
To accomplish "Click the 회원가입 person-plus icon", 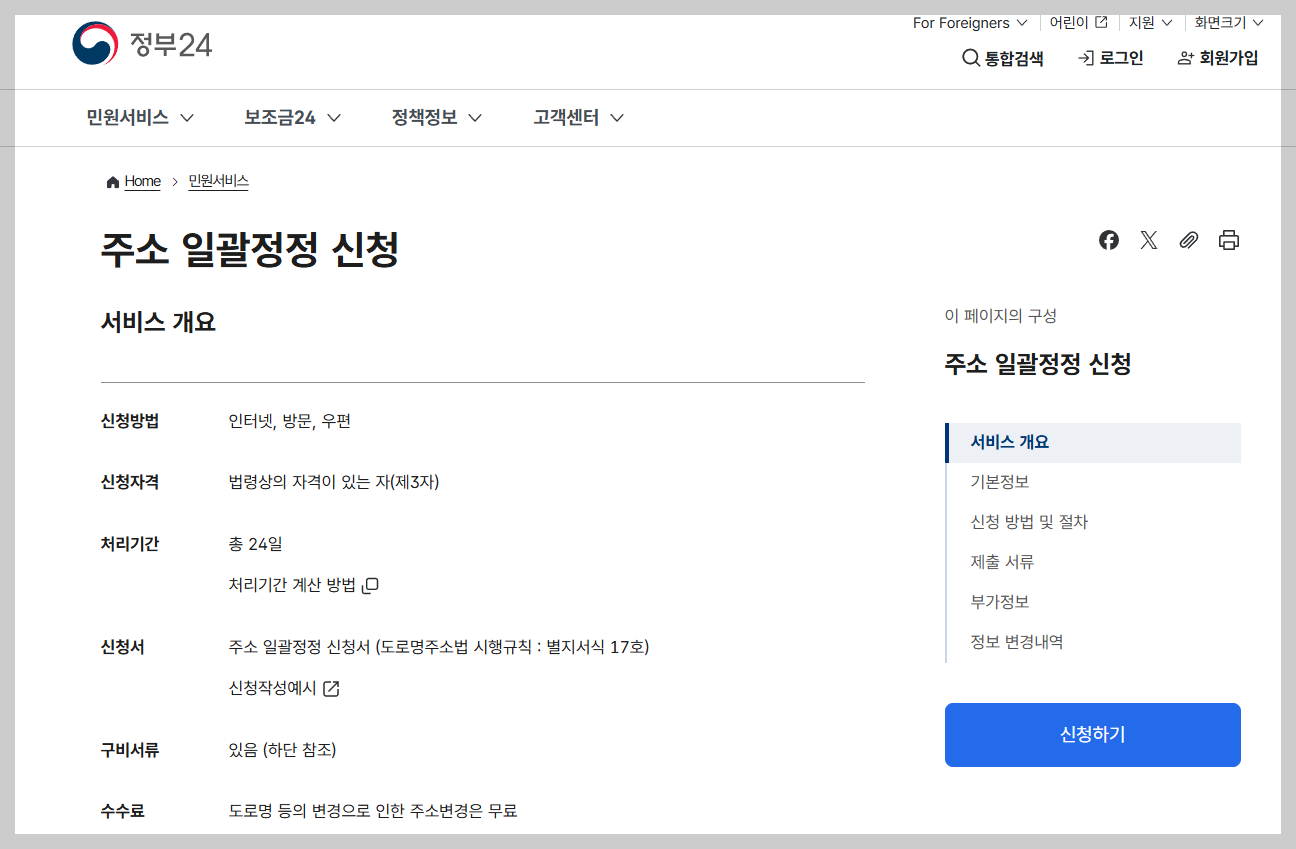I will (x=1186, y=58).
